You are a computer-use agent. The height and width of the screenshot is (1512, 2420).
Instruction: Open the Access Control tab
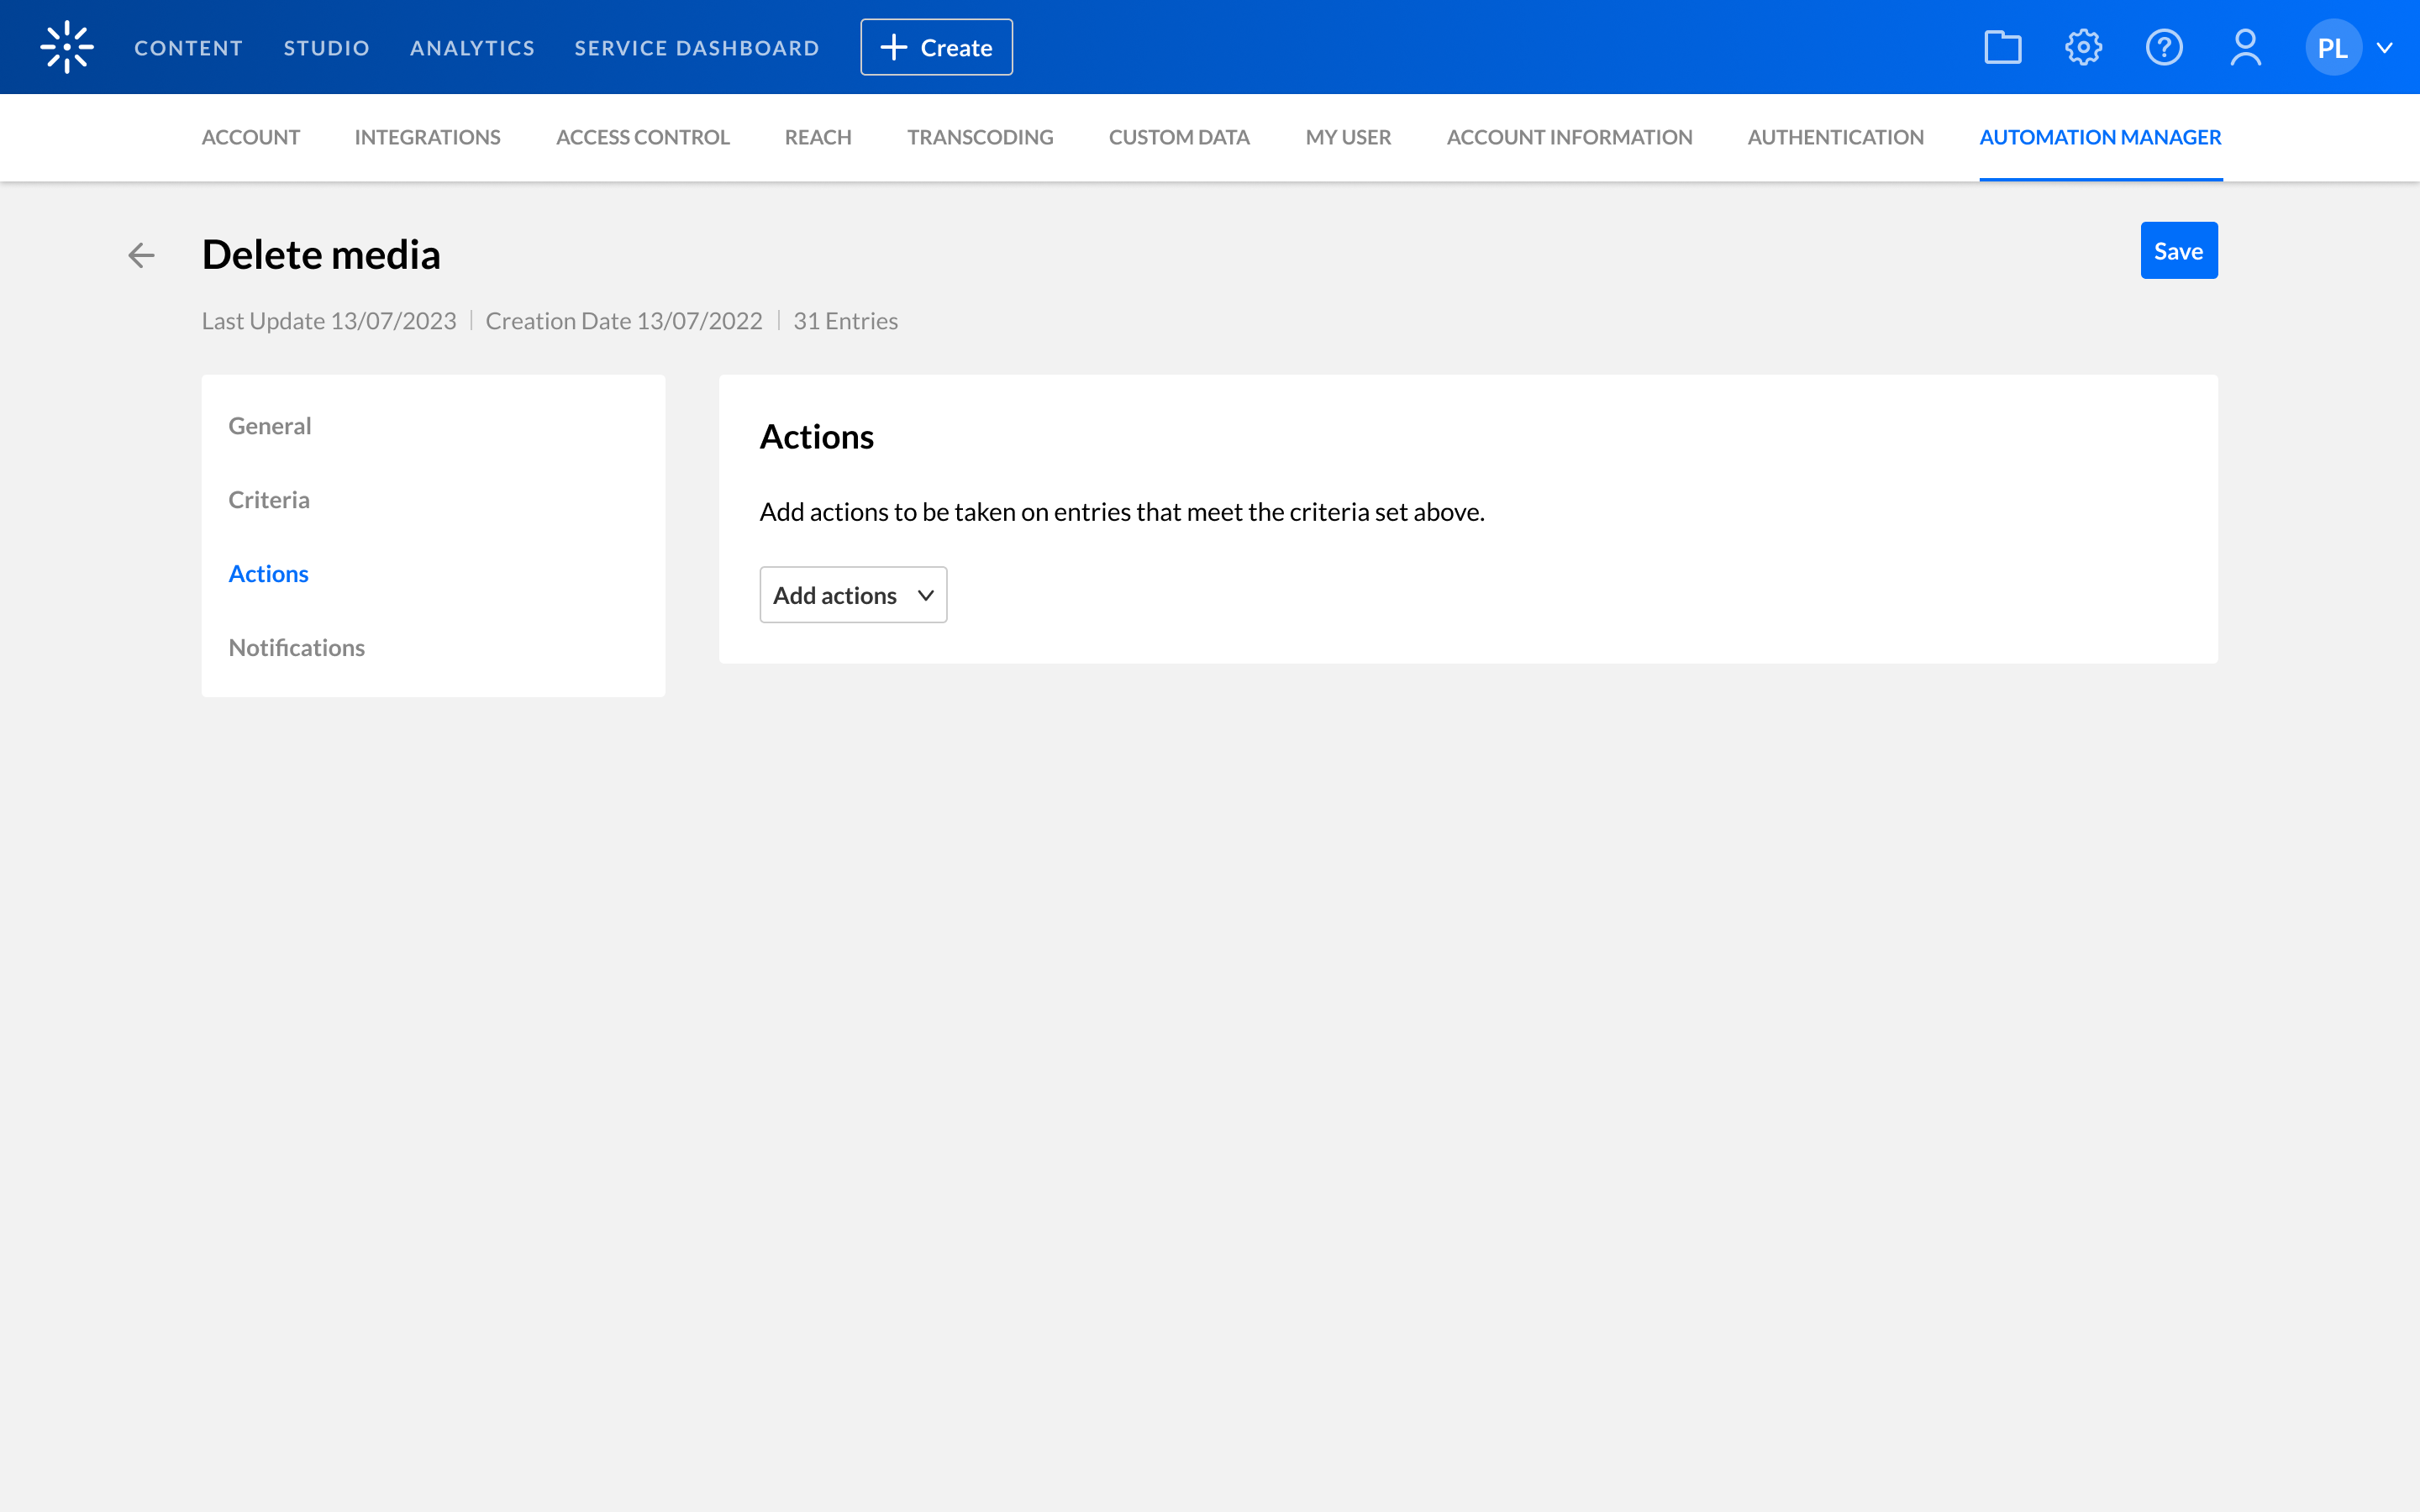point(642,137)
